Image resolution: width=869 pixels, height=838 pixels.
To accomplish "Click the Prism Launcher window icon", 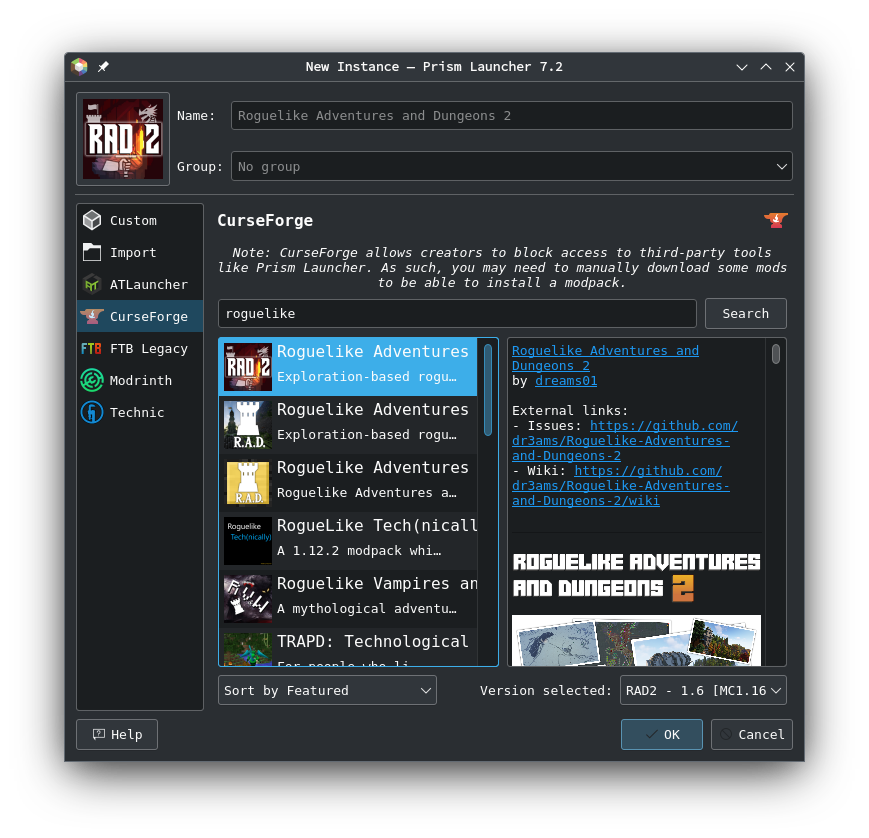I will [x=78, y=66].
